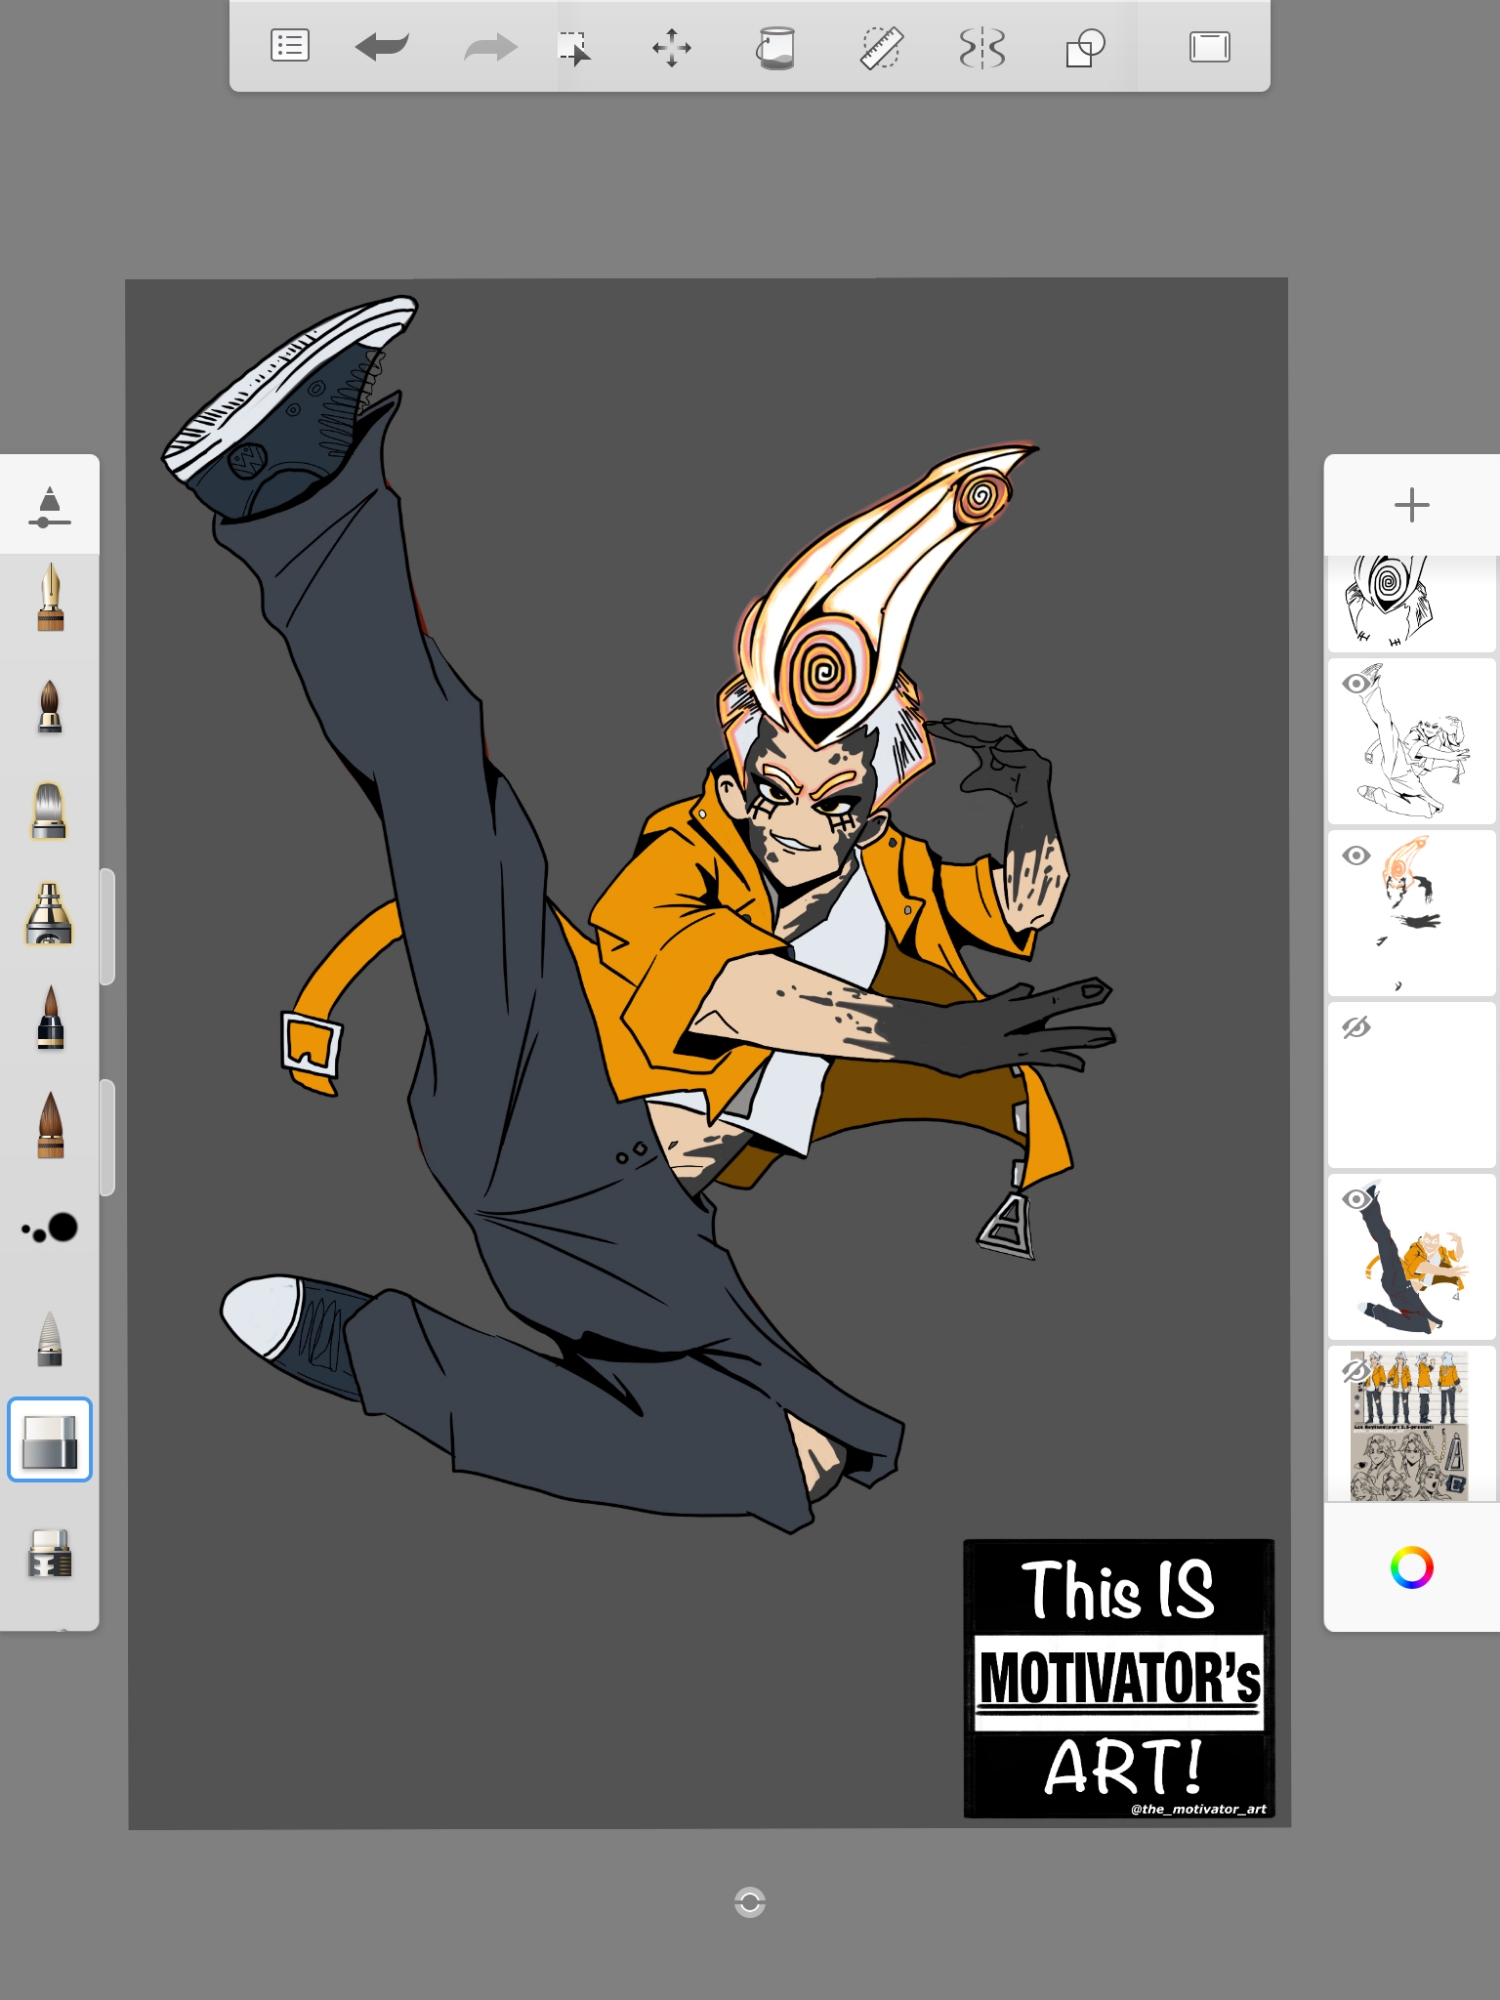Open the draw shapes tool
Viewport: 1500px width, 2000px height.
(1085, 47)
